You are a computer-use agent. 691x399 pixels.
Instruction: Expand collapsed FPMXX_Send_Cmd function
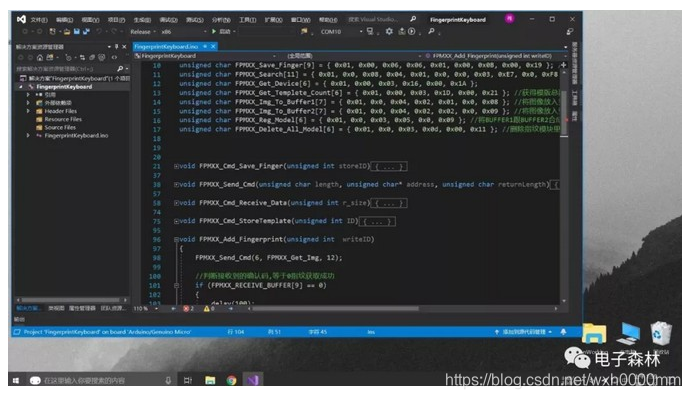pyautogui.click(x=176, y=185)
